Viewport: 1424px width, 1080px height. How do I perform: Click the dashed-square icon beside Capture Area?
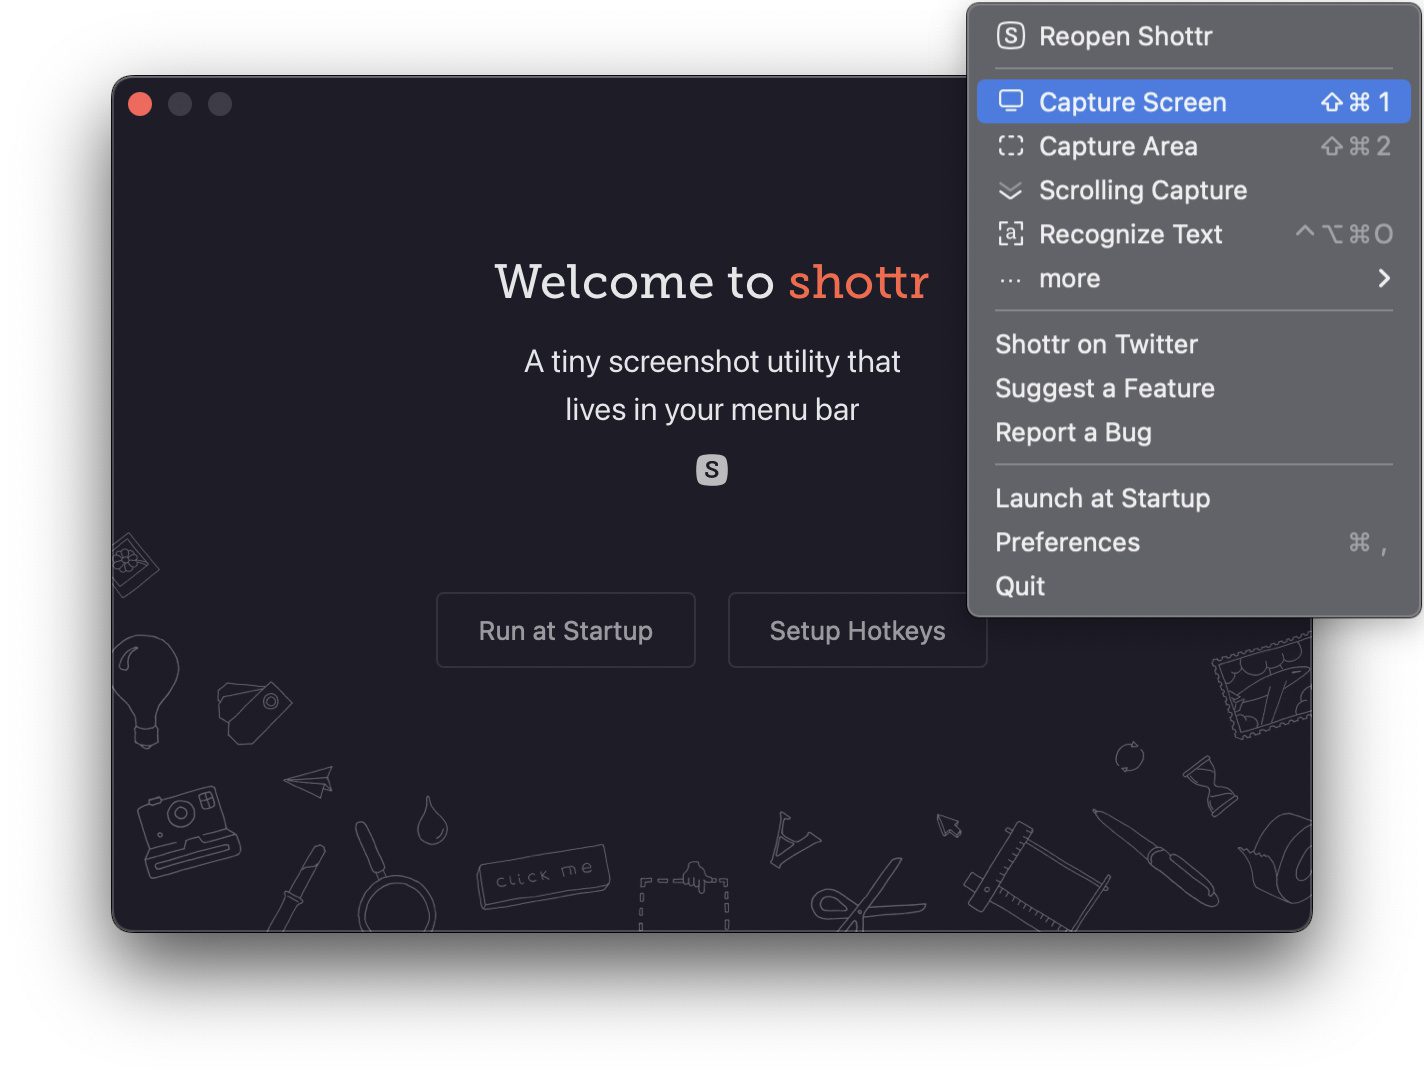[x=1011, y=146]
